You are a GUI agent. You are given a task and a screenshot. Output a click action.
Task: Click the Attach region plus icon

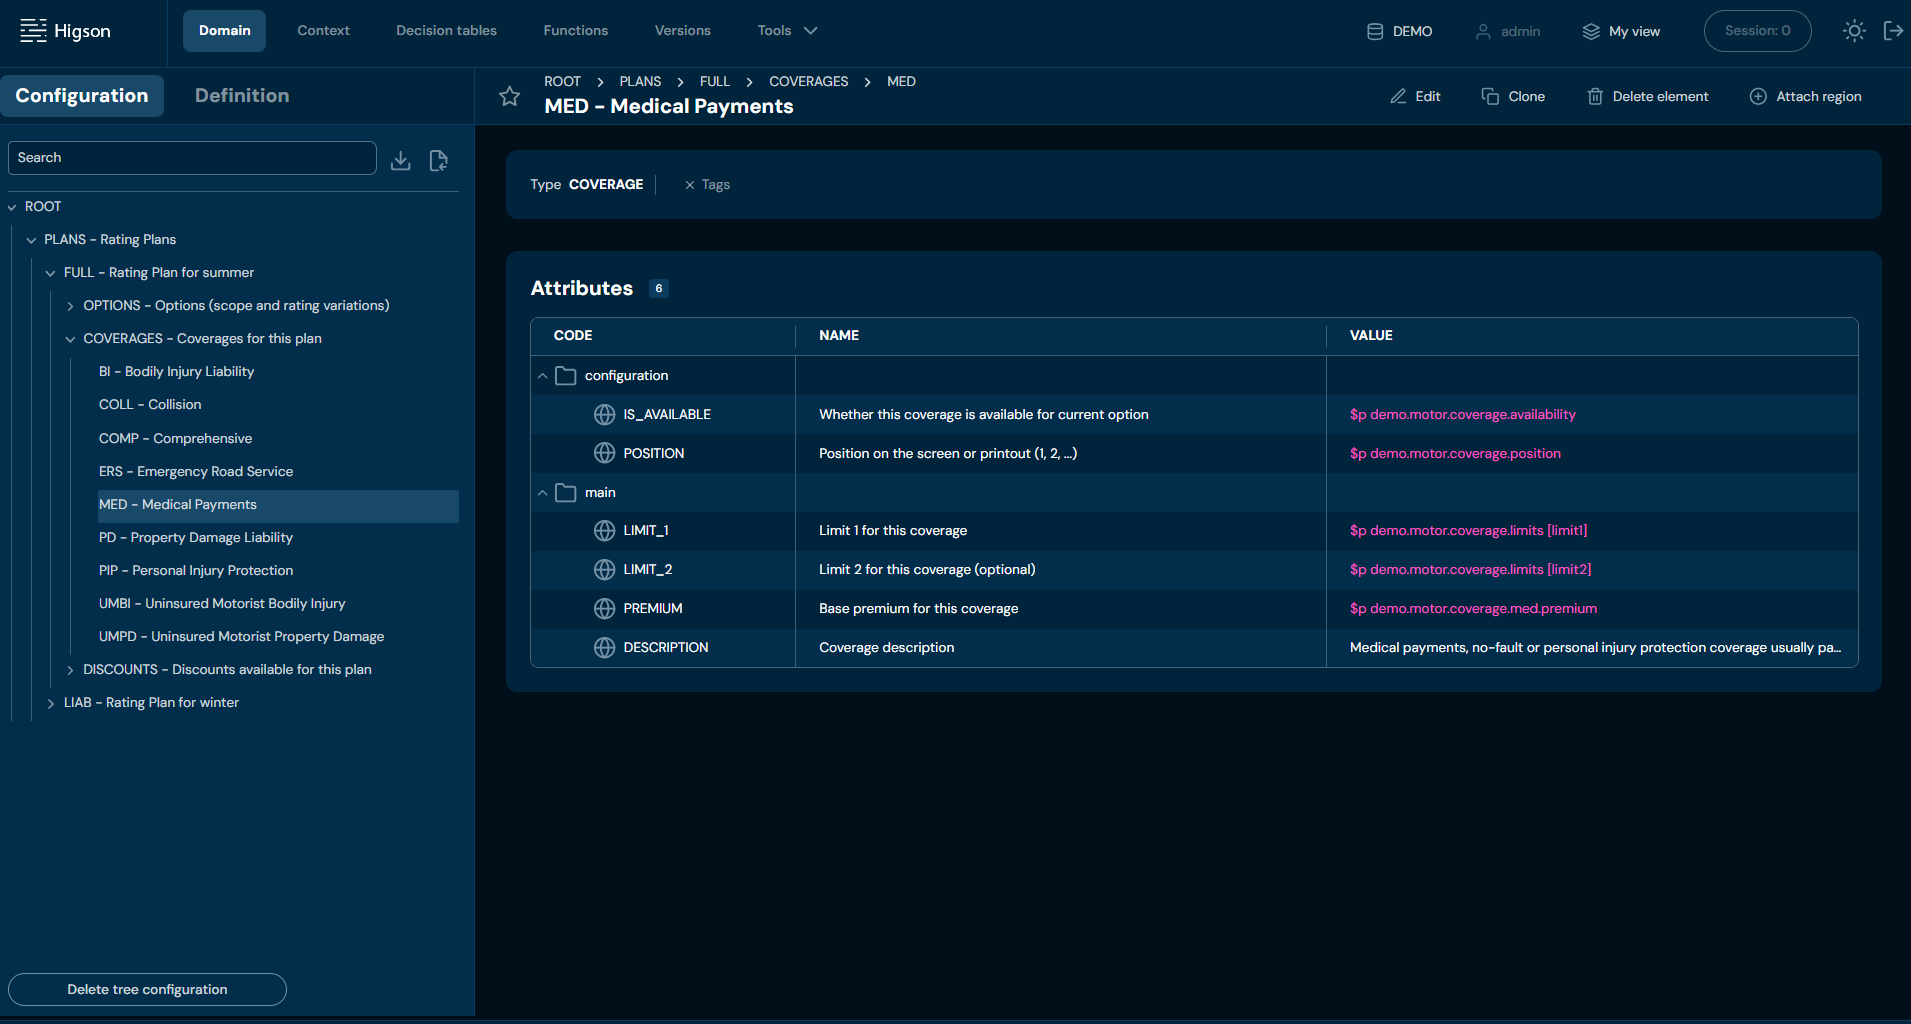[x=1758, y=96]
